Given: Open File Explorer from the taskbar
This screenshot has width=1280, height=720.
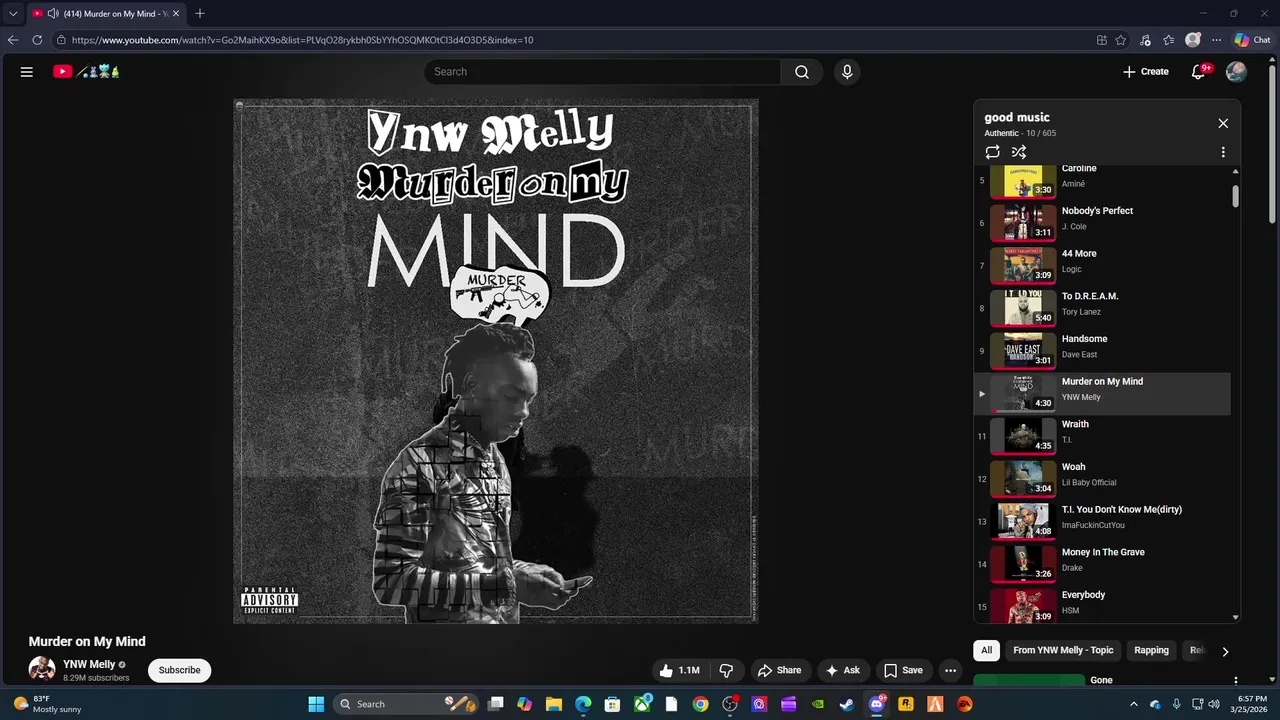Looking at the screenshot, I should click(x=554, y=704).
